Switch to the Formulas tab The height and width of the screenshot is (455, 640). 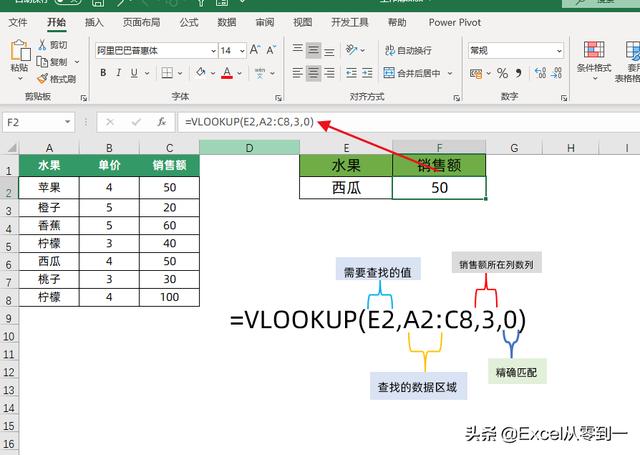point(189,22)
